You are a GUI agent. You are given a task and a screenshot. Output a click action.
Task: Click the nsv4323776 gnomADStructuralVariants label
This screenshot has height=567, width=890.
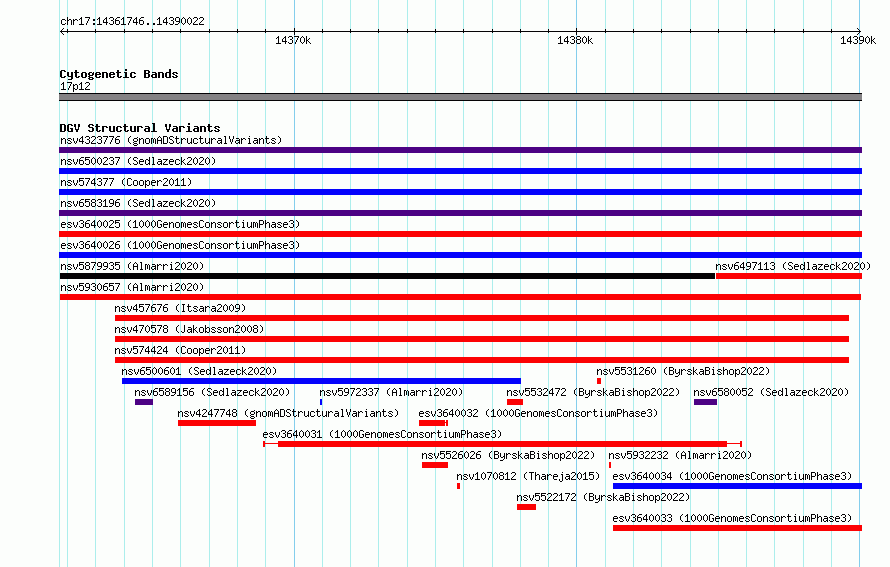171,140
